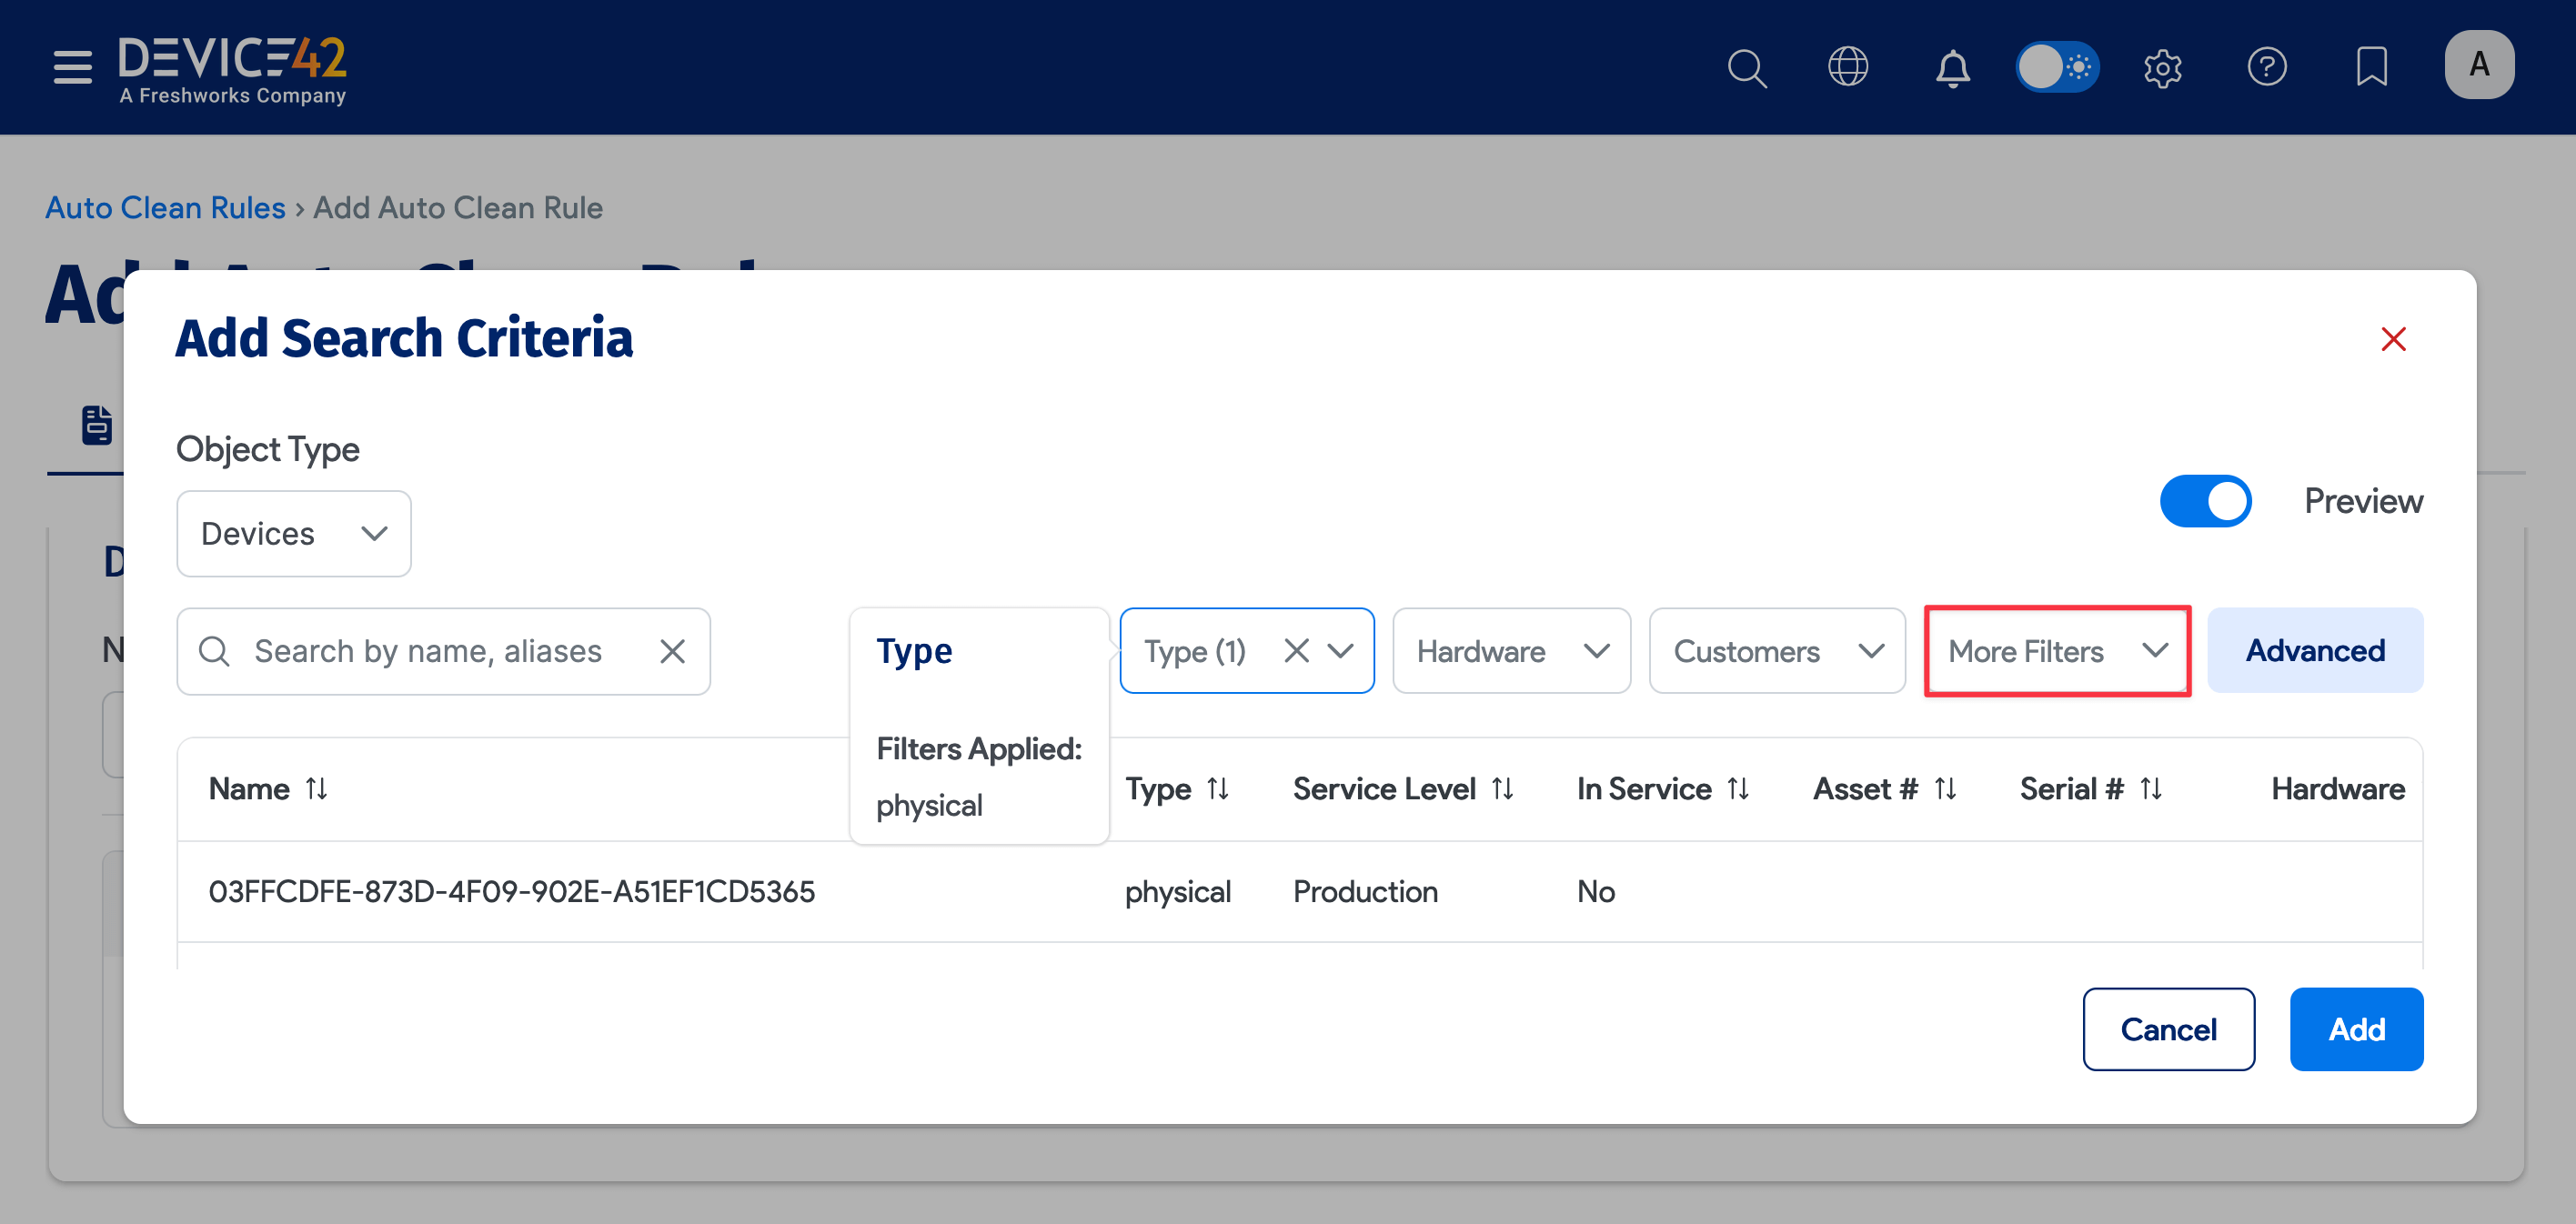
Task: Open notifications bell
Action: 1952,68
